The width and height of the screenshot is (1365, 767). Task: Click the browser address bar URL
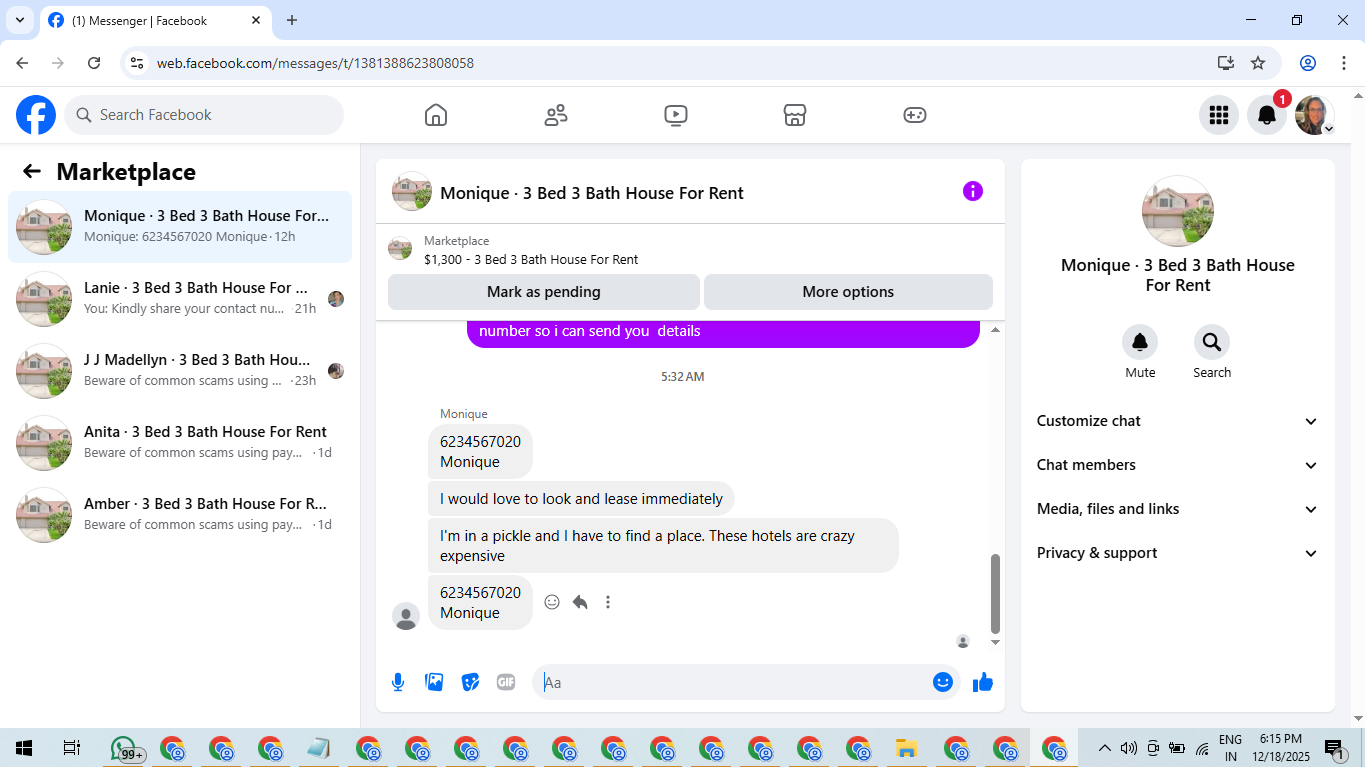click(315, 63)
